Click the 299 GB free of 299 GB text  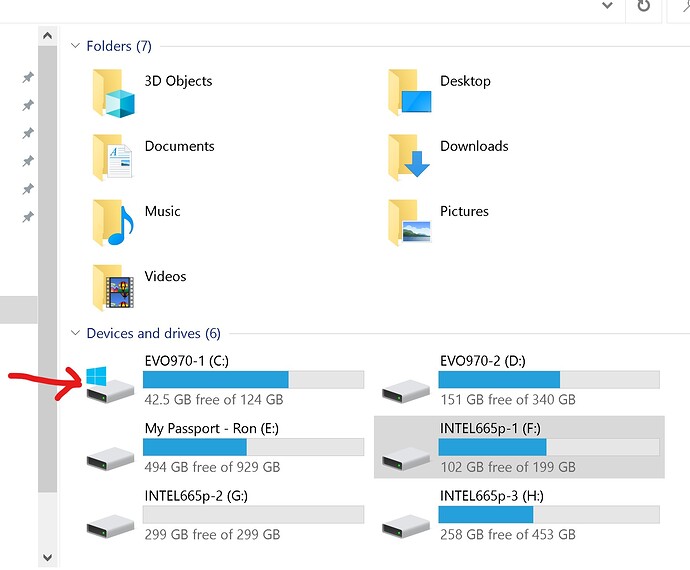click(x=212, y=534)
